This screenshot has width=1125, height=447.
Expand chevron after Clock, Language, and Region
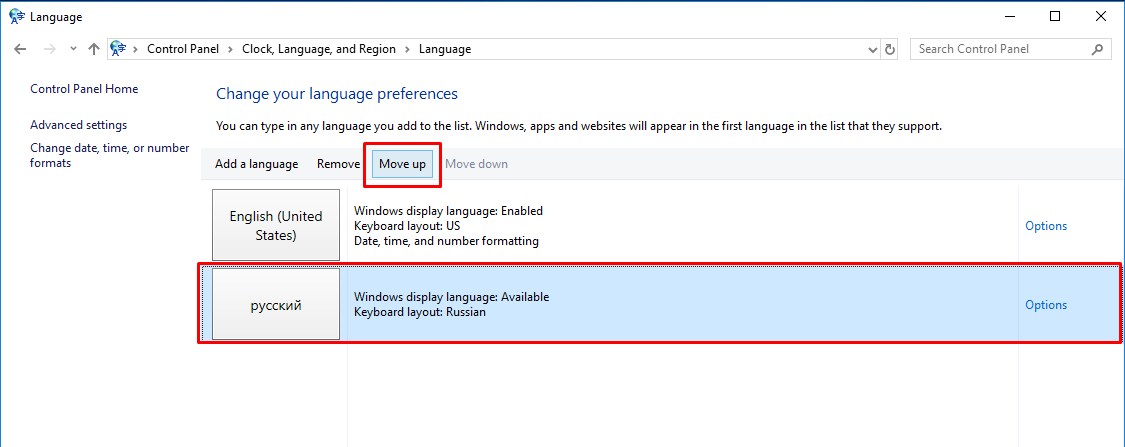coord(407,49)
